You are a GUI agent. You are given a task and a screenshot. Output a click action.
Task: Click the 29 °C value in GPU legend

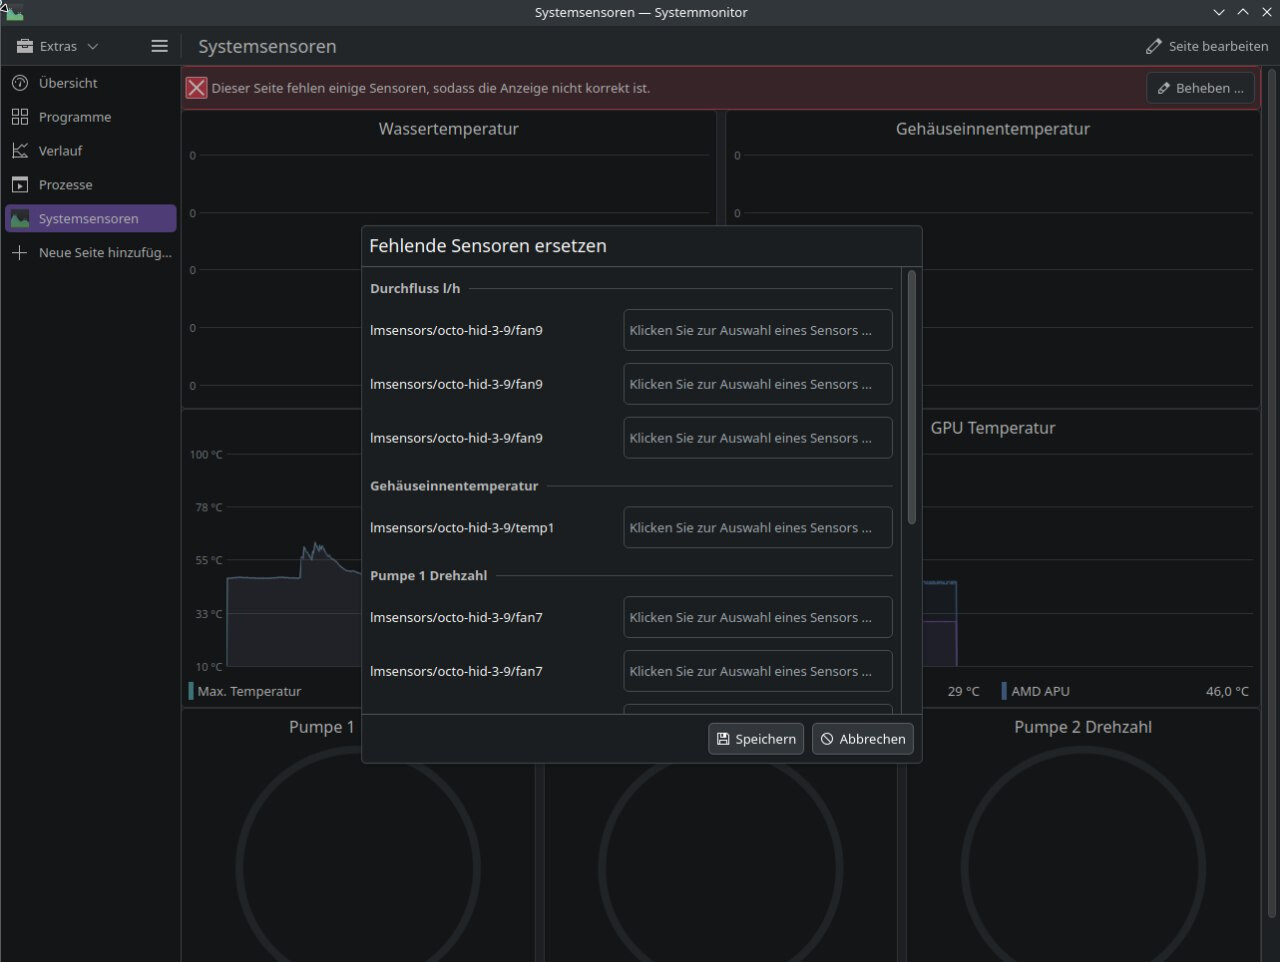point(964,691)
